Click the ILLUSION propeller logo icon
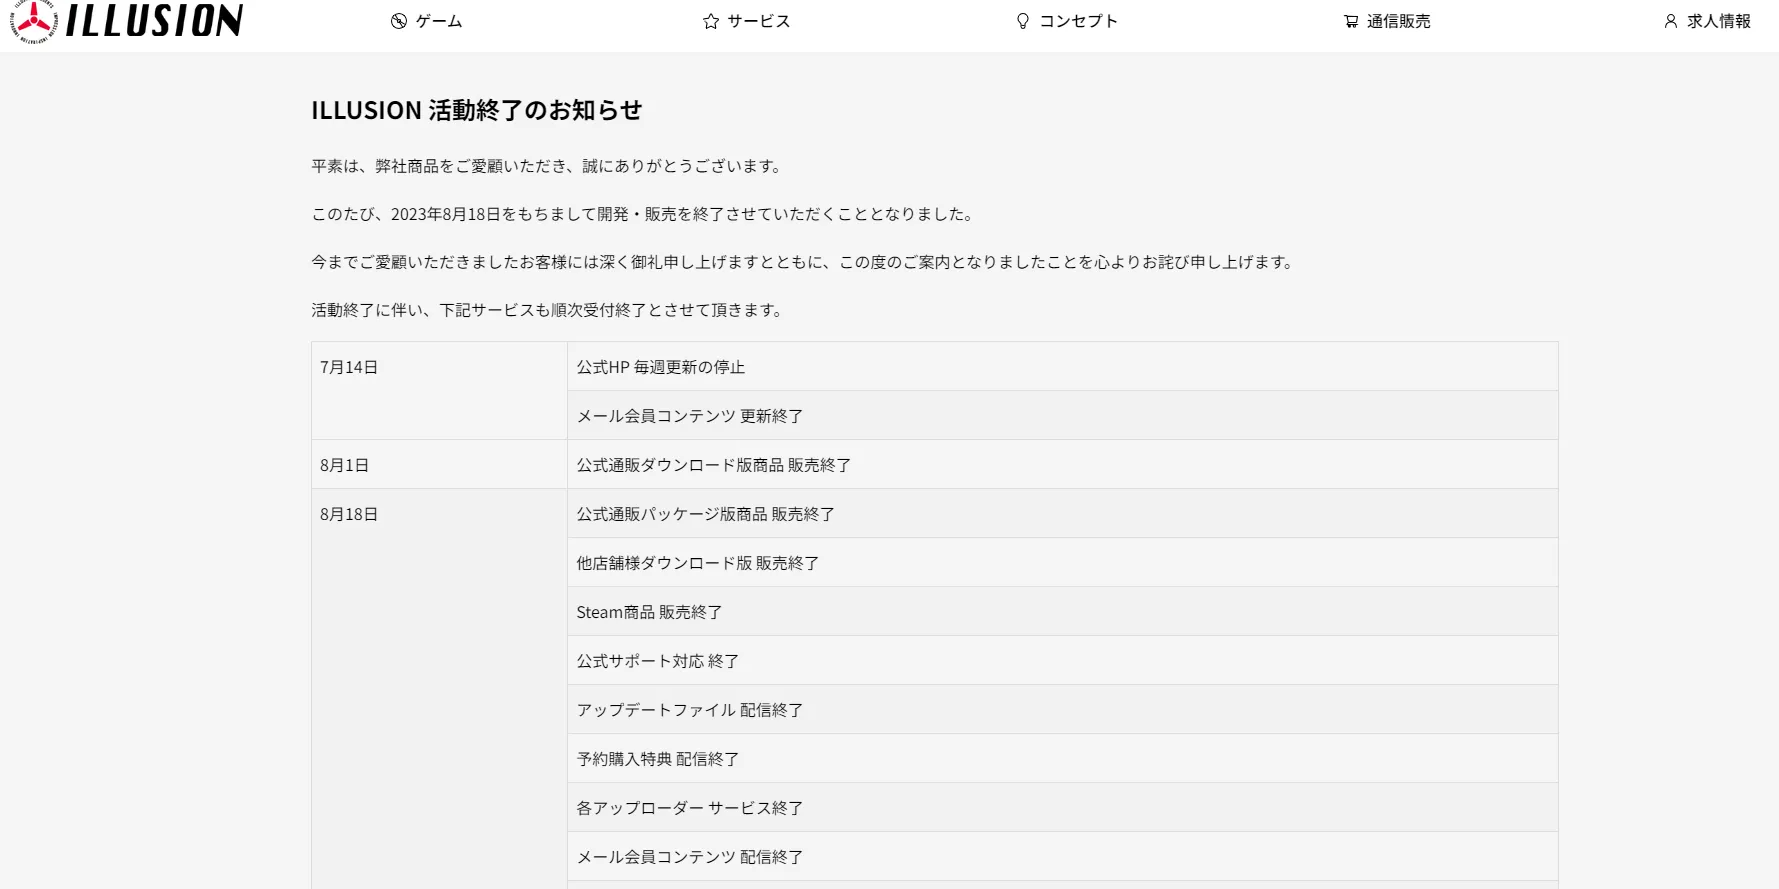 coord(33,20)
